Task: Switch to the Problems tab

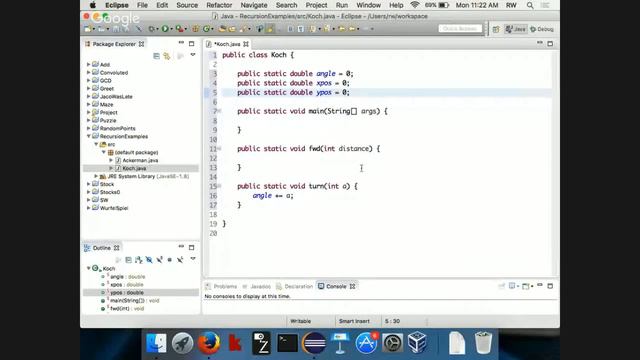Action: point(221,287)
